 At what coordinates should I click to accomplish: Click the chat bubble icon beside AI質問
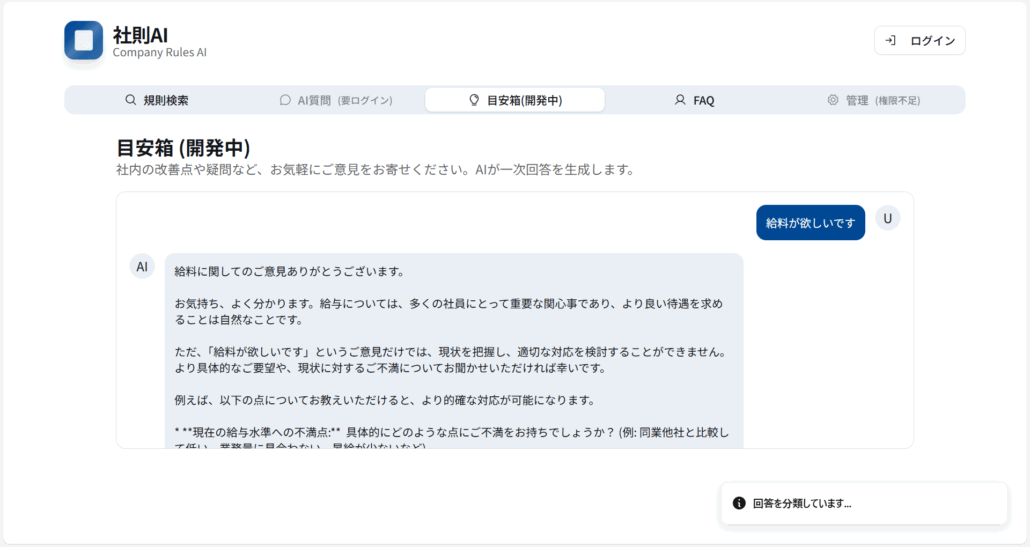coord(285,100)
